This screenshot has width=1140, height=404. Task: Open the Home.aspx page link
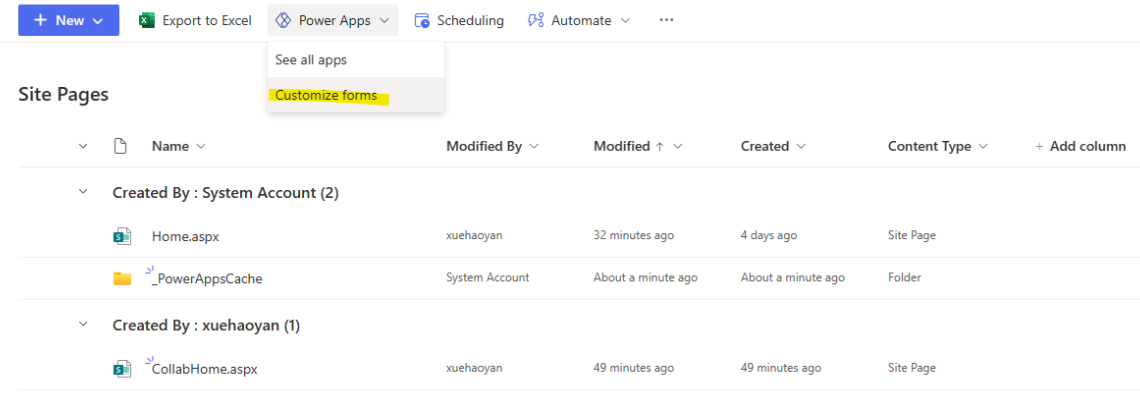pyautogui.click(x=185, y=236)
